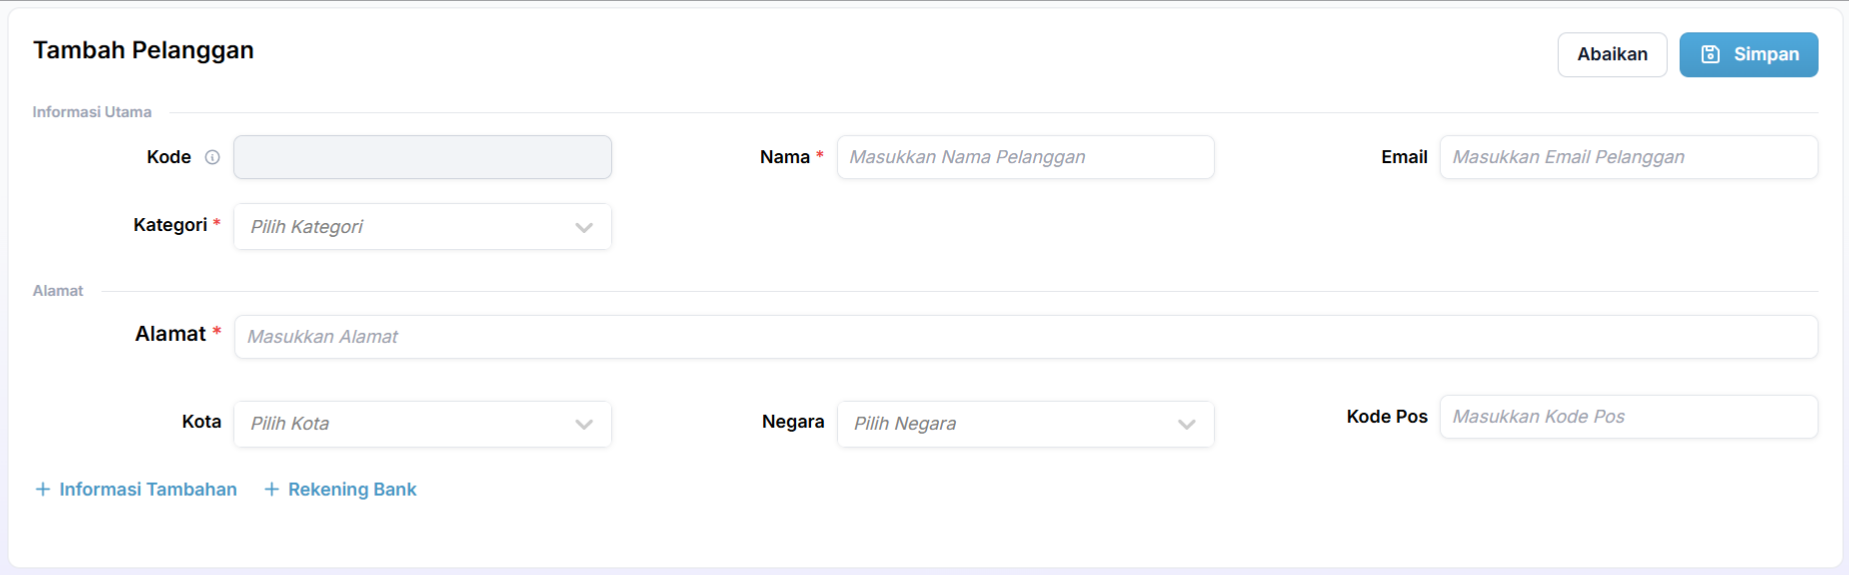This screenshot has width=1849, height=575.
Task: Click the Tambah Pelanggan page title
Action: (143, 50)
